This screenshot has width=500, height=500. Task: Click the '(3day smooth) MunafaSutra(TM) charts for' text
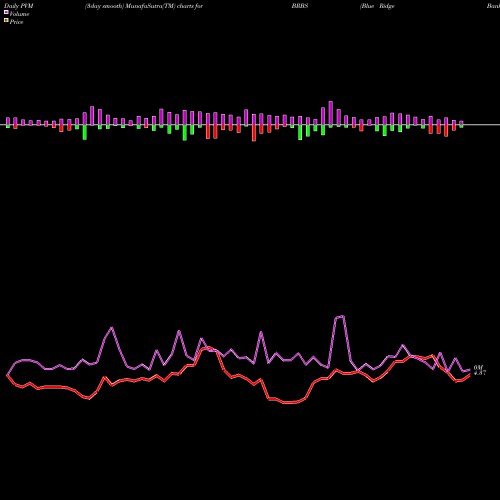click(x=144, y=6)
